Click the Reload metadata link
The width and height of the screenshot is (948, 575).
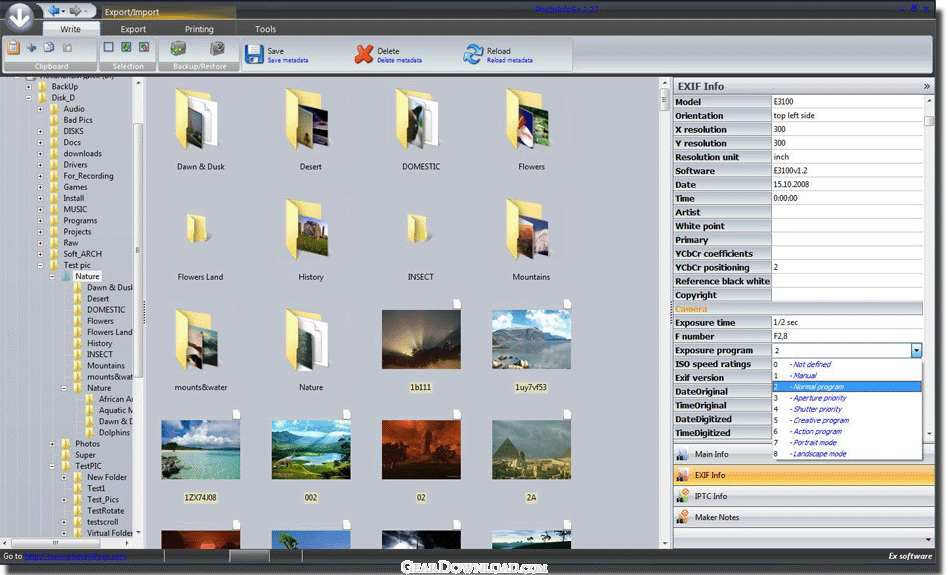pos(510,60)
